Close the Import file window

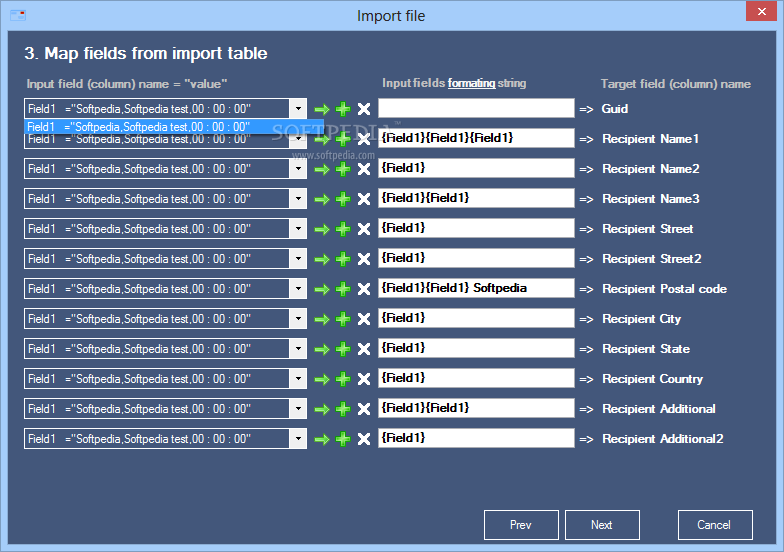pyautogui.click(x=761, y=11)
